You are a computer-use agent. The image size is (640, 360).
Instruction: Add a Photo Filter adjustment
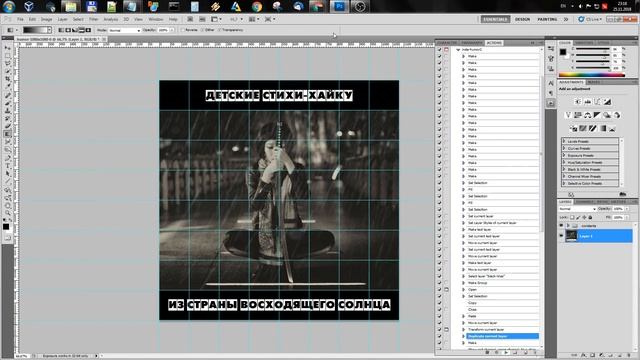click(607, 115)
